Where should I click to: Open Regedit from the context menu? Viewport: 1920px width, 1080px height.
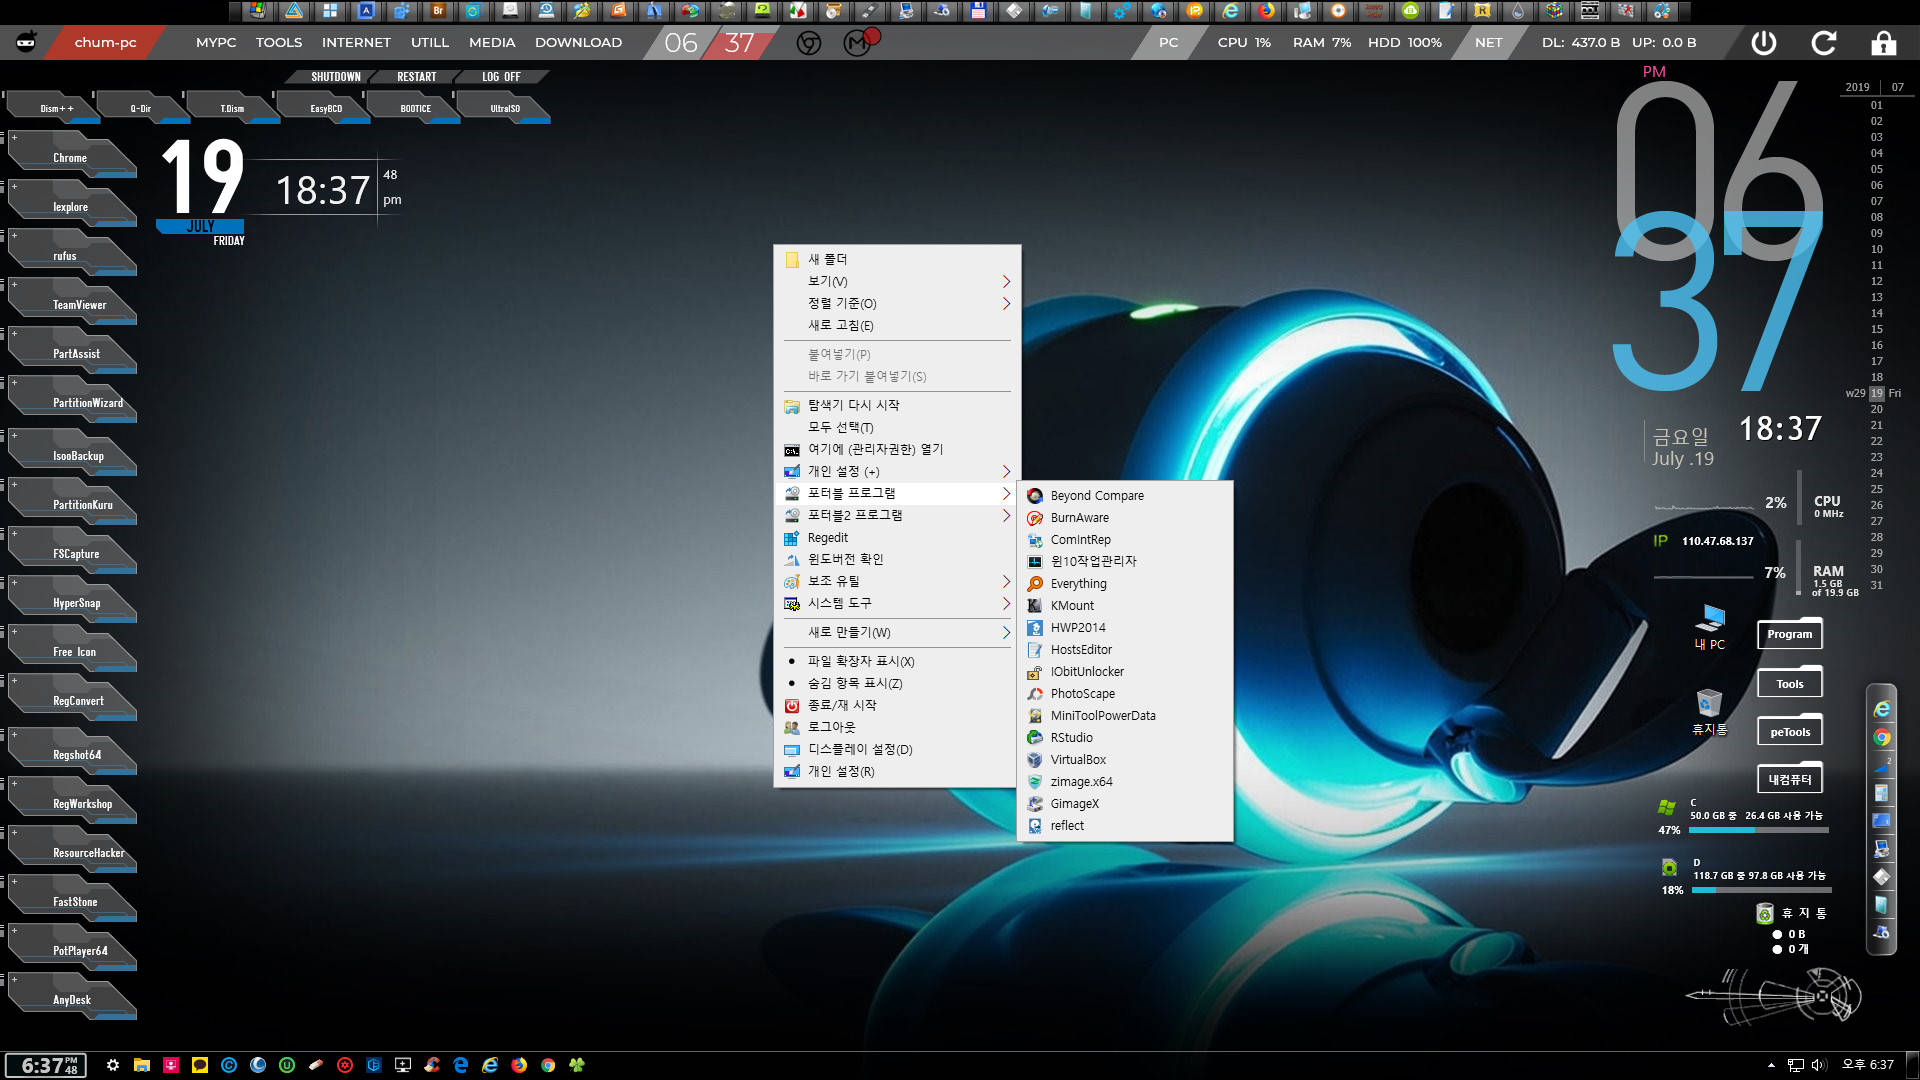tap(897, 538)
